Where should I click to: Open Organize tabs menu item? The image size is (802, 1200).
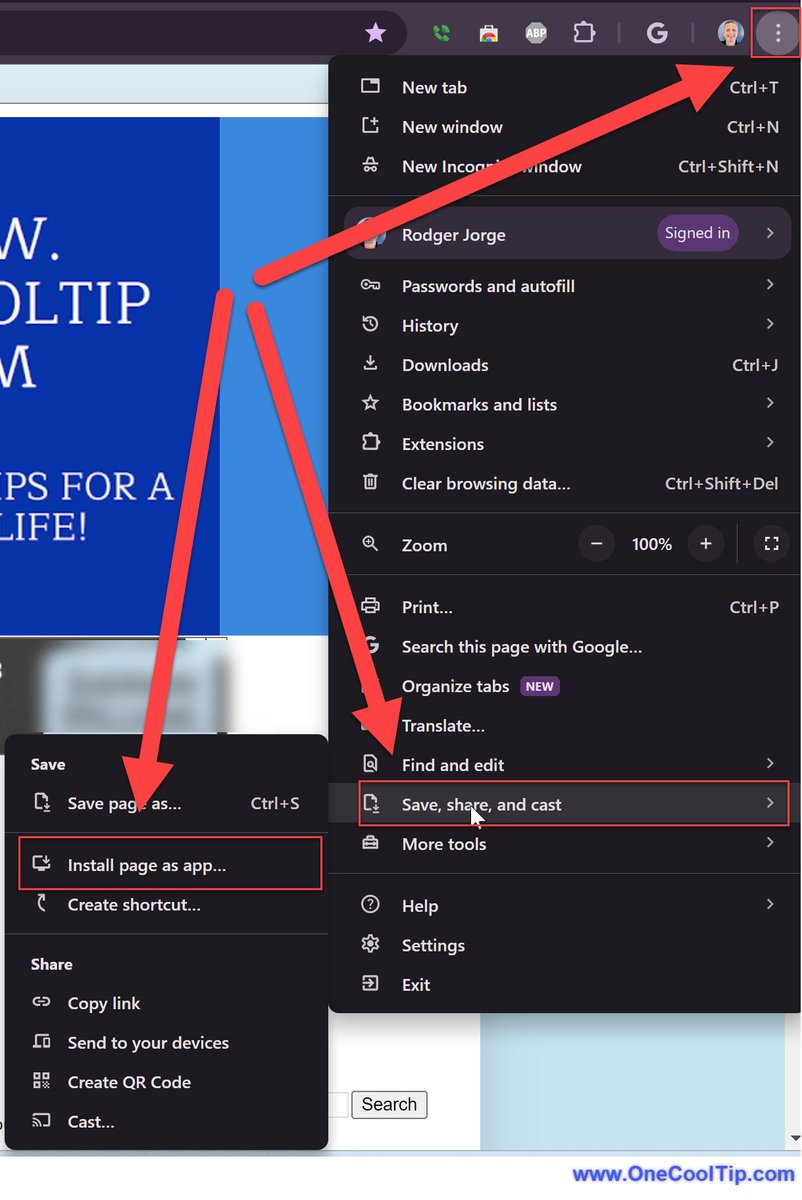pos(565,686)
